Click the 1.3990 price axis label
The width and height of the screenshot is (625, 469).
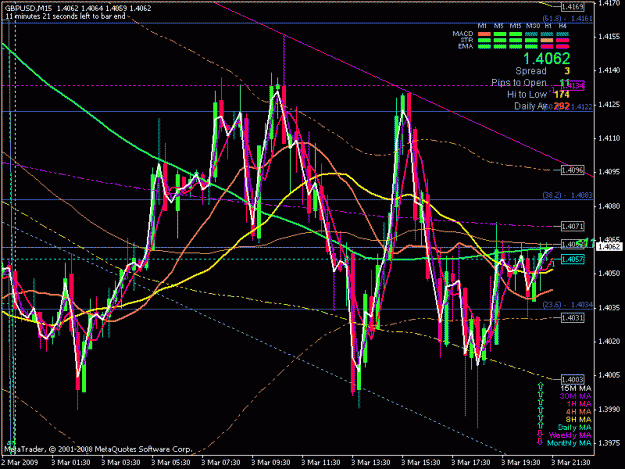(x=609, y=409)
